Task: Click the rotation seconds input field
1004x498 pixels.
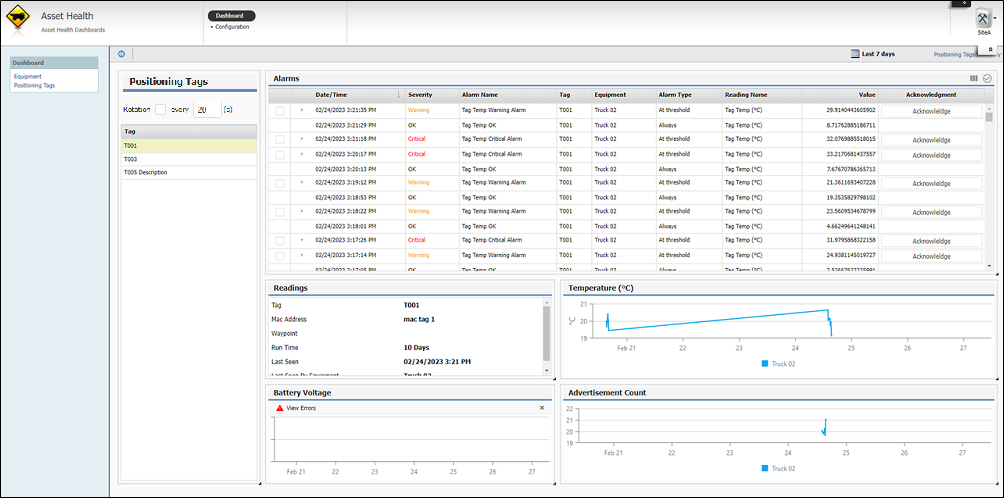Action: [207, 109]
